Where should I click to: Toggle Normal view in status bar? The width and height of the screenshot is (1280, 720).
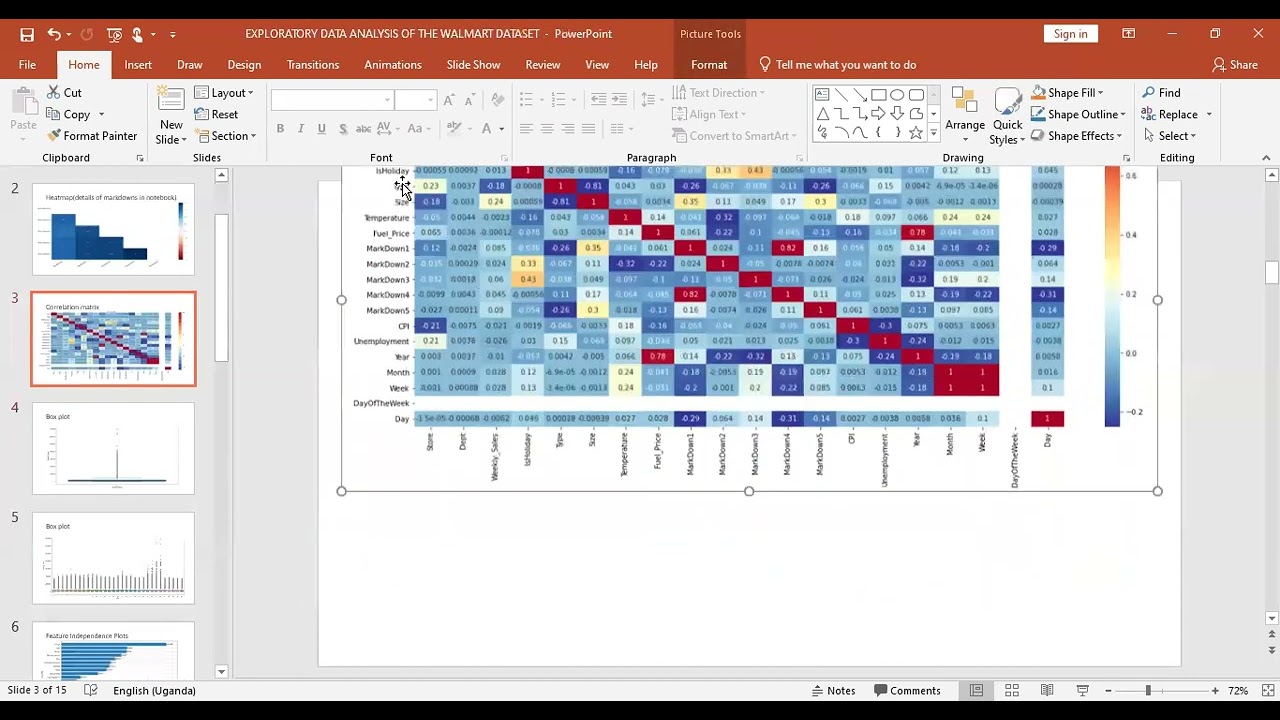click(x=977, y=690)
